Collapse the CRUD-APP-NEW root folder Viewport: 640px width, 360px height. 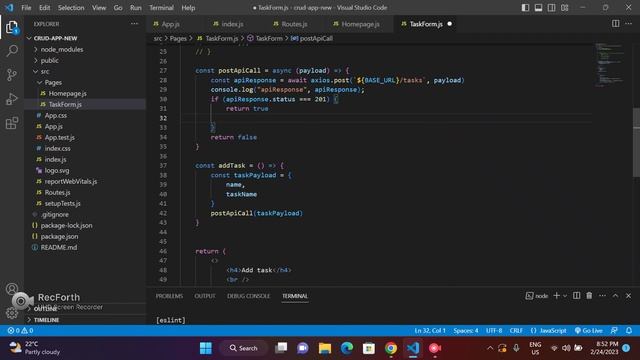point(85,38)
